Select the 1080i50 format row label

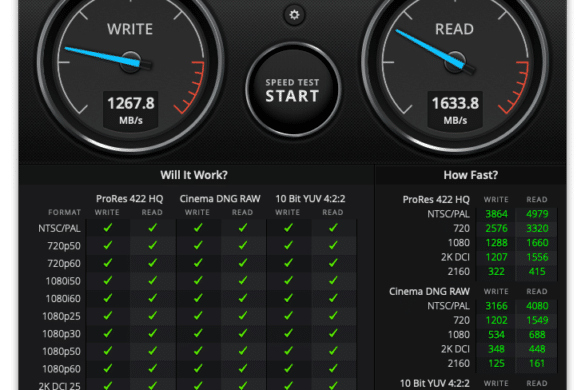63,281
